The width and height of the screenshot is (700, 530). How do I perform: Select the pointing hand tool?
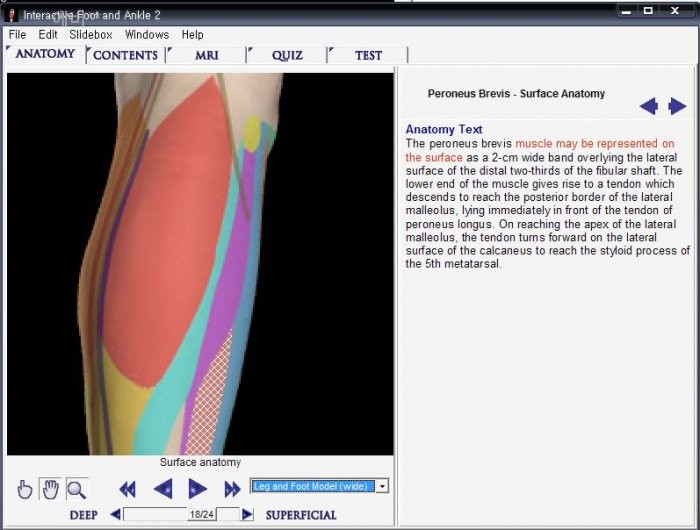(x=25, y=489)
